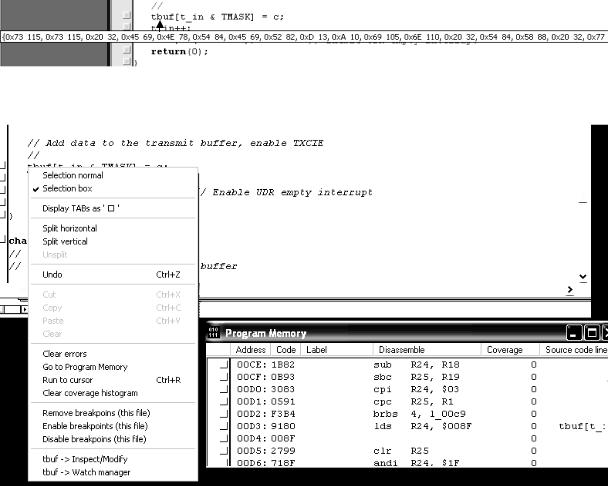Toggle breakpoint box at address 00D5
The width and height of the screenshot is (608, 486).
(x=224, y=451)
